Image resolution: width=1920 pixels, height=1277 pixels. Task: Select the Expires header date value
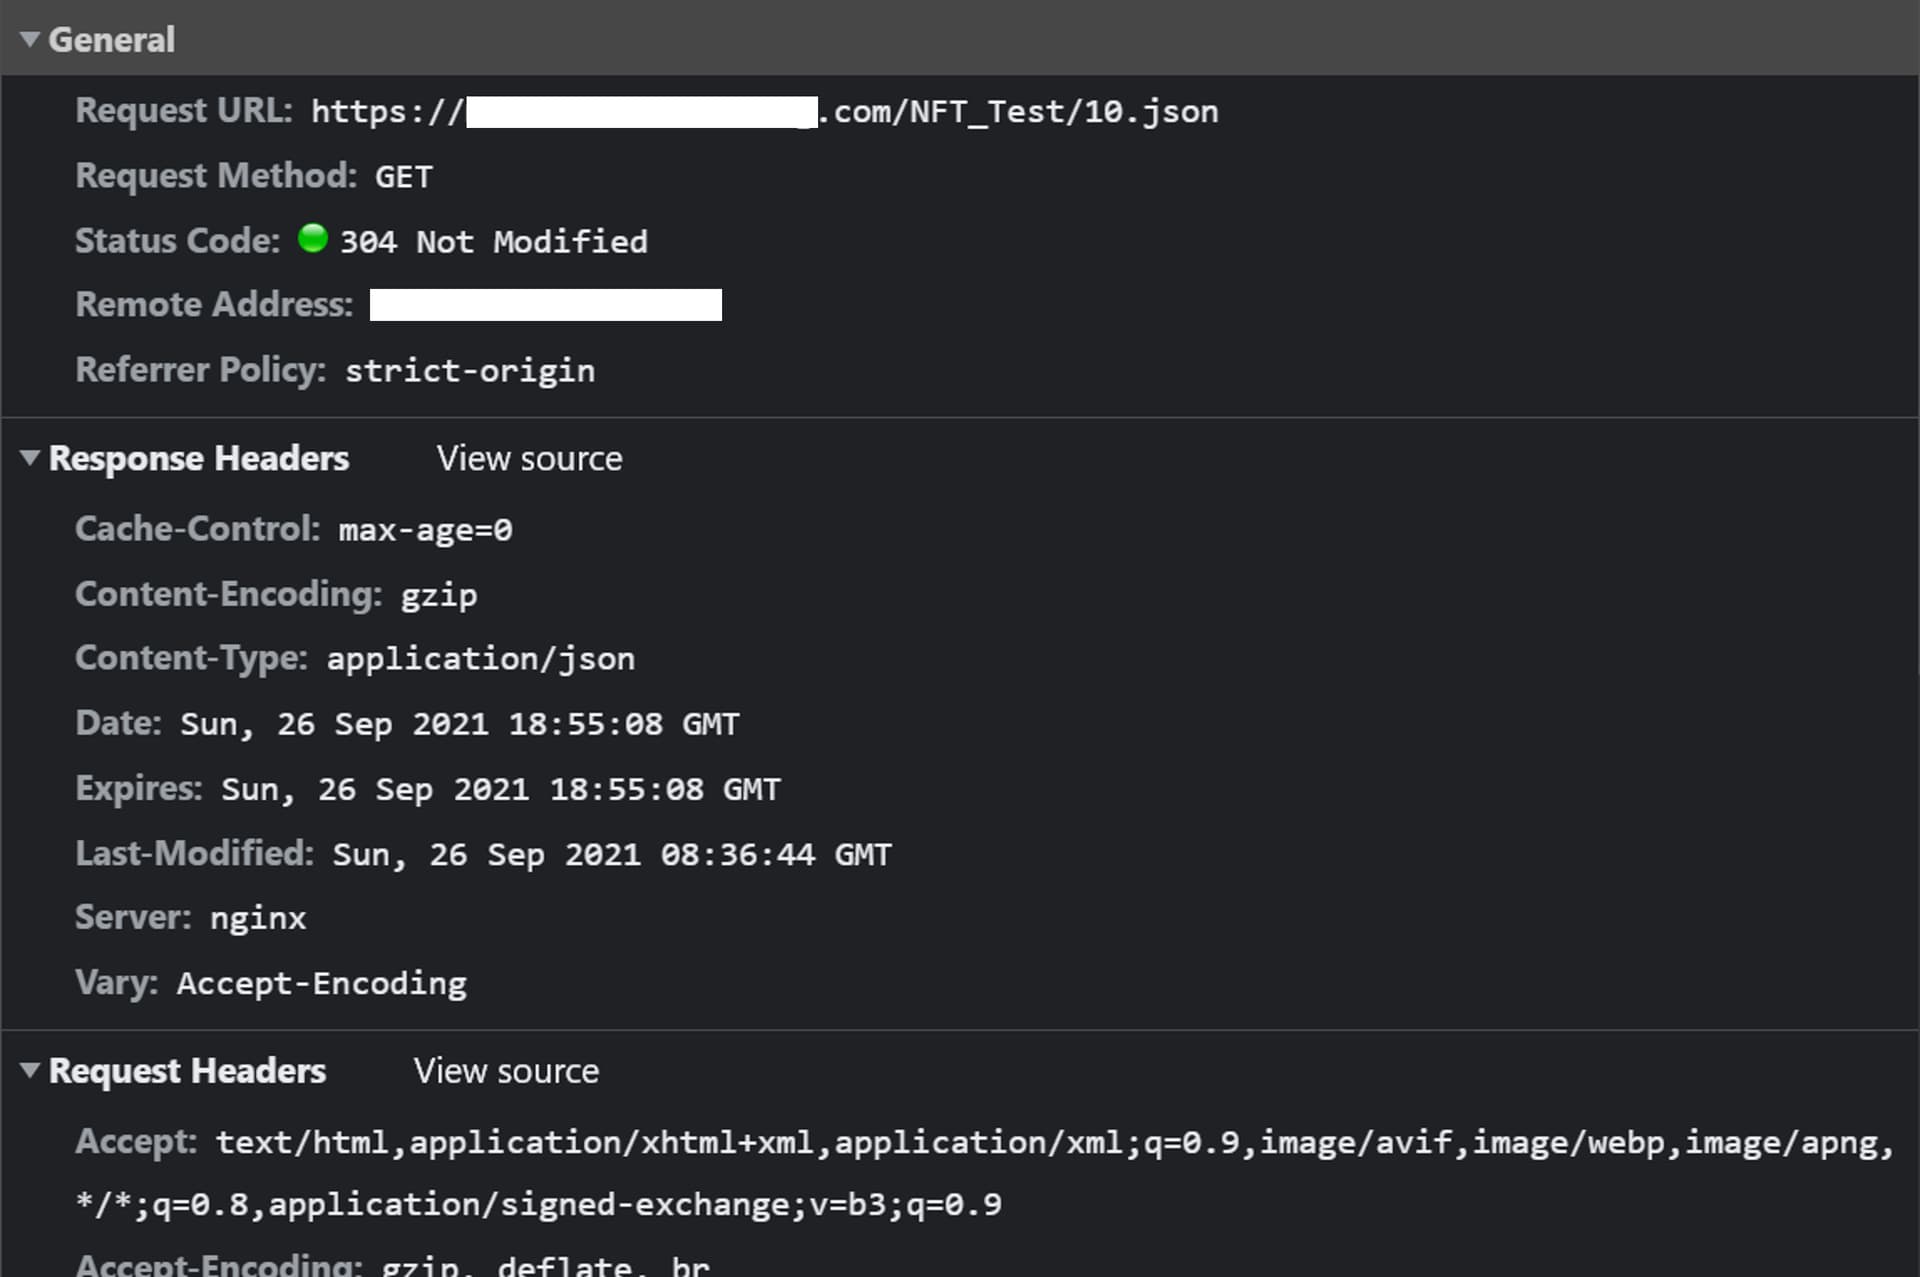point(501,790)
